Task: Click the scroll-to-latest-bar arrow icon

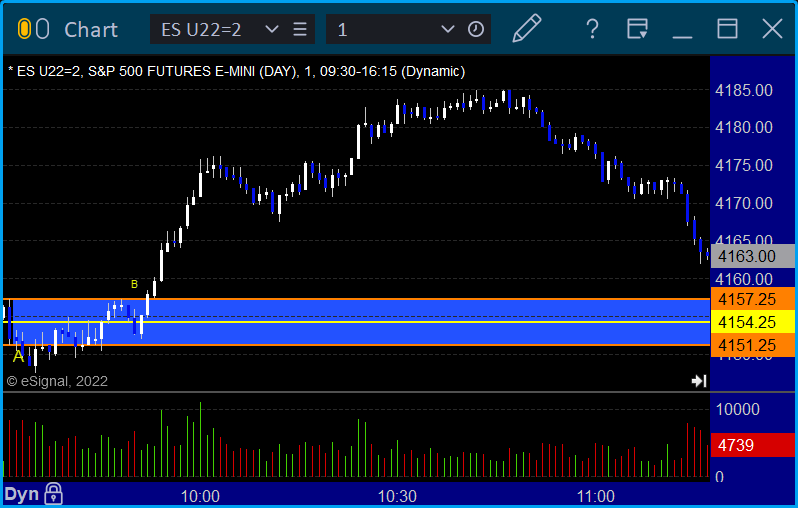Action: click(699, 381)
